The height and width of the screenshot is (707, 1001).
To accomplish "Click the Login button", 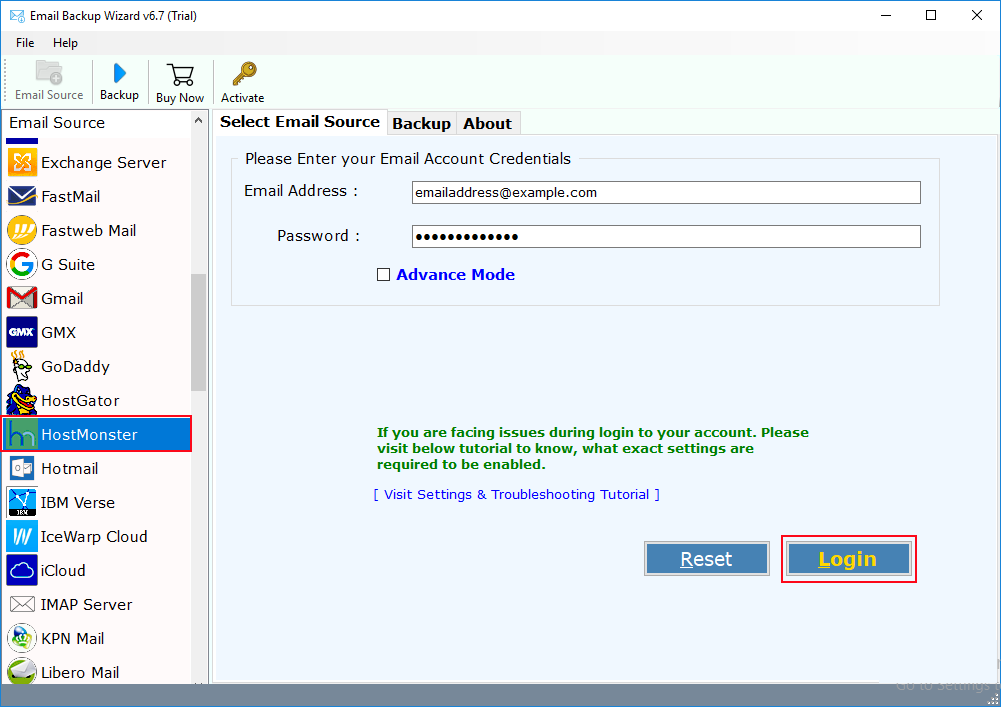I will [x=848, y=559].
